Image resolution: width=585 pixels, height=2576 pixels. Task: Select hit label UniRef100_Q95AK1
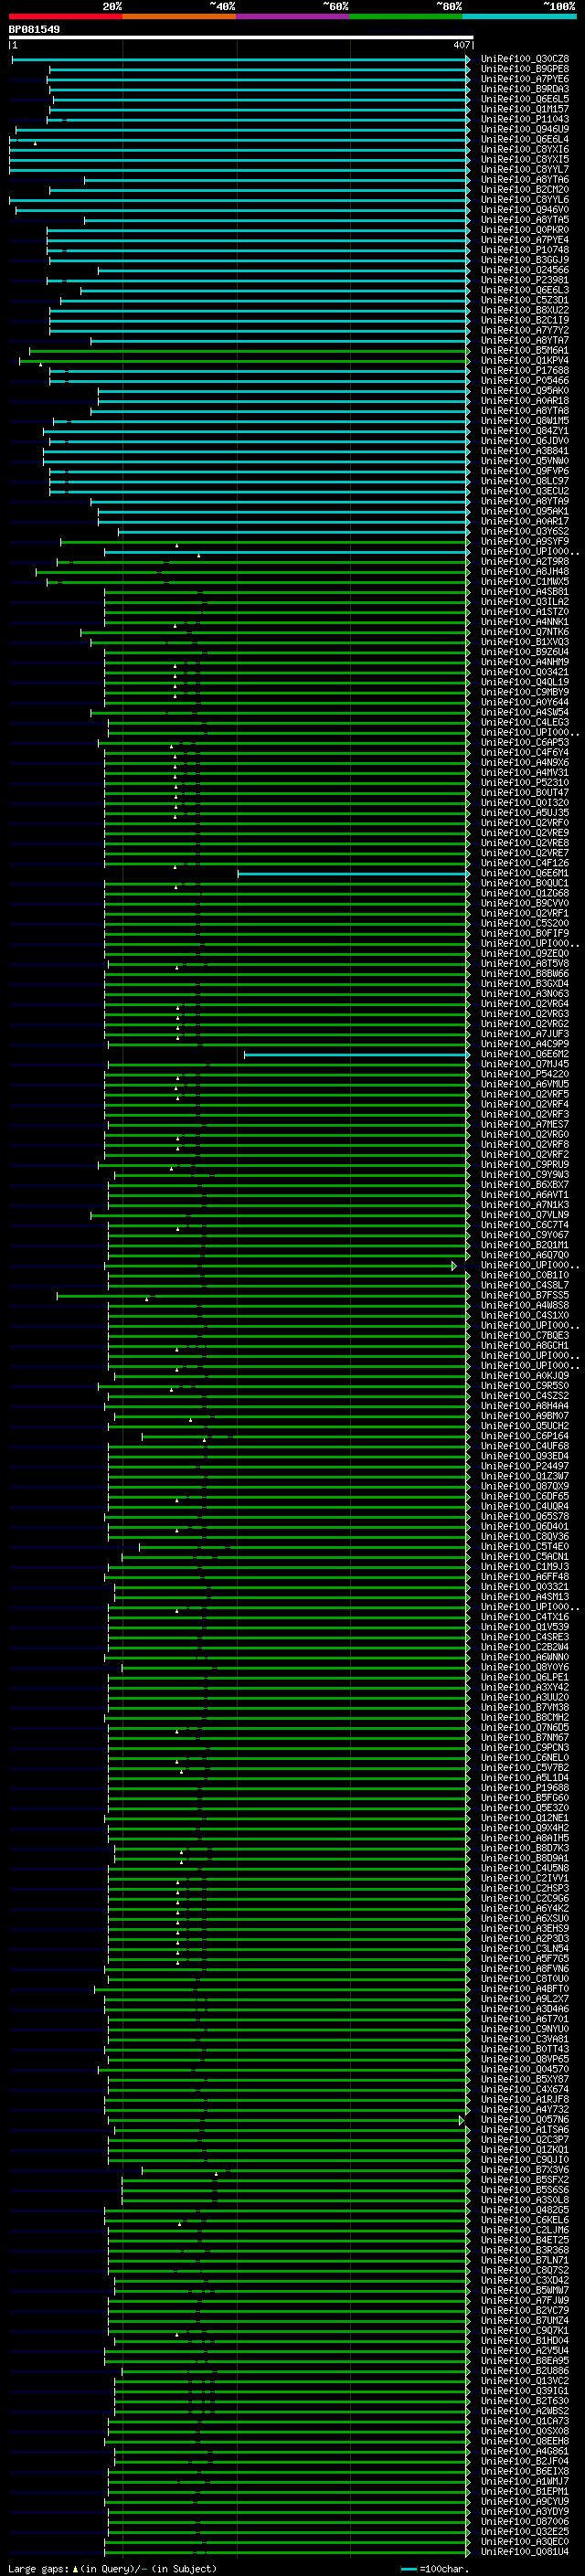click(525, 511)
